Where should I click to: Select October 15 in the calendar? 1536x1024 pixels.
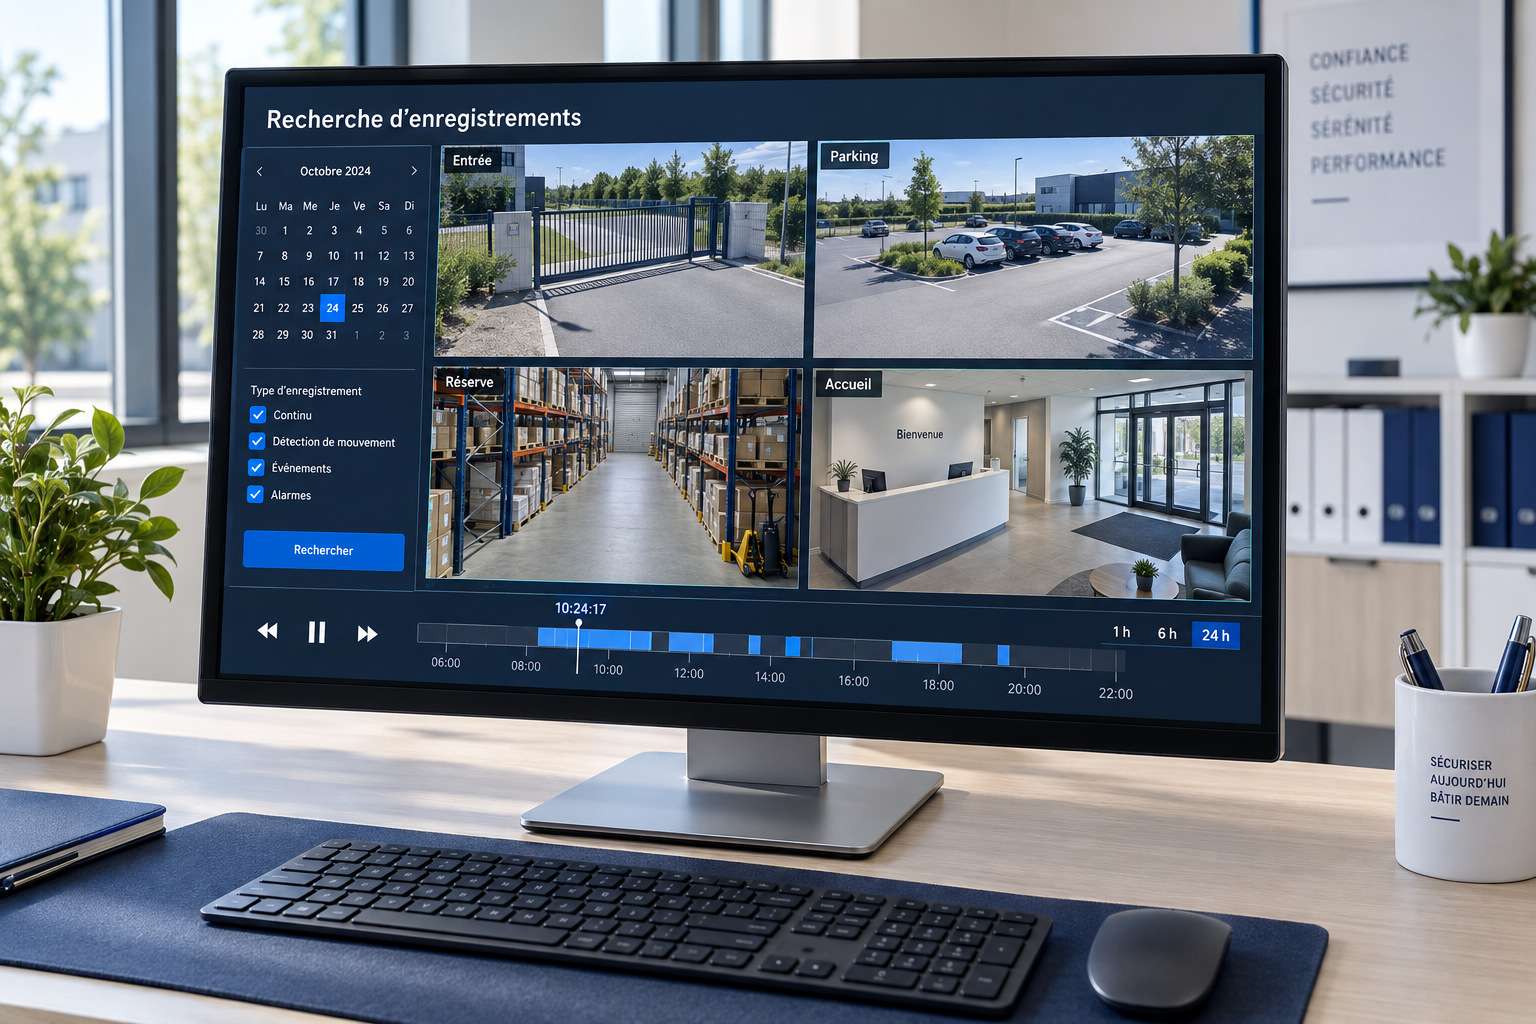coord(284,282)
